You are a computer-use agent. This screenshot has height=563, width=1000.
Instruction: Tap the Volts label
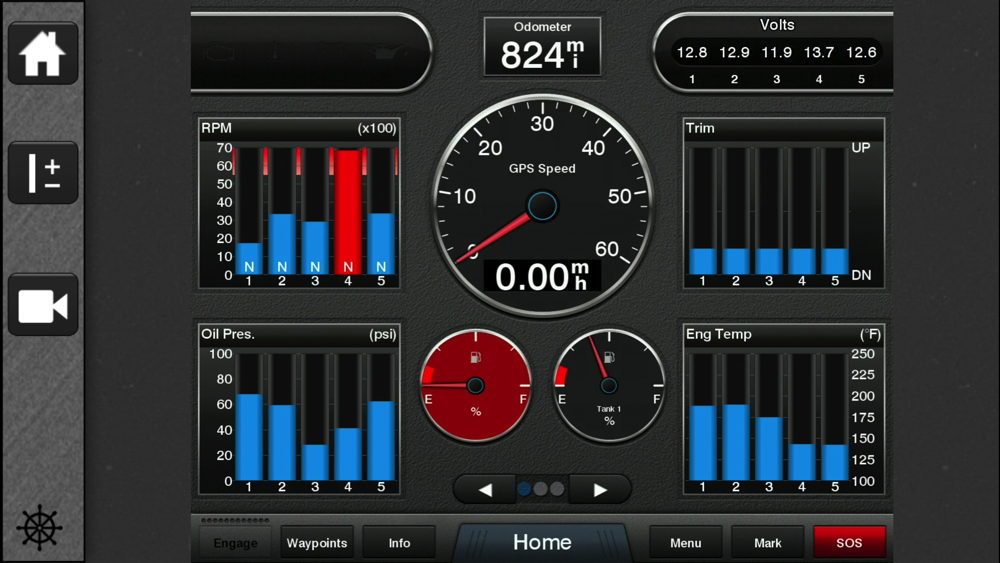(x=777, y=25)
